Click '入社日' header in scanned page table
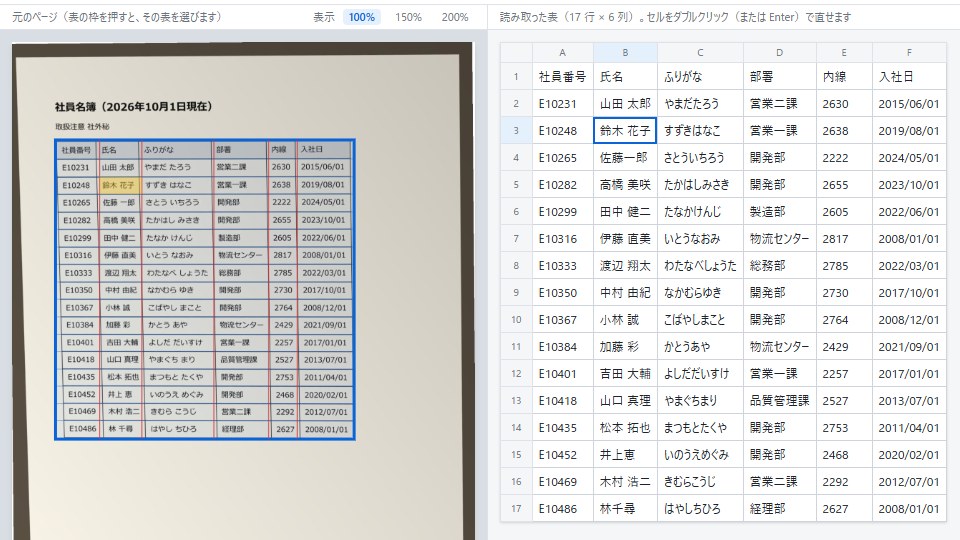Screen dimensions: 960x540 click(x=312, y=149)
